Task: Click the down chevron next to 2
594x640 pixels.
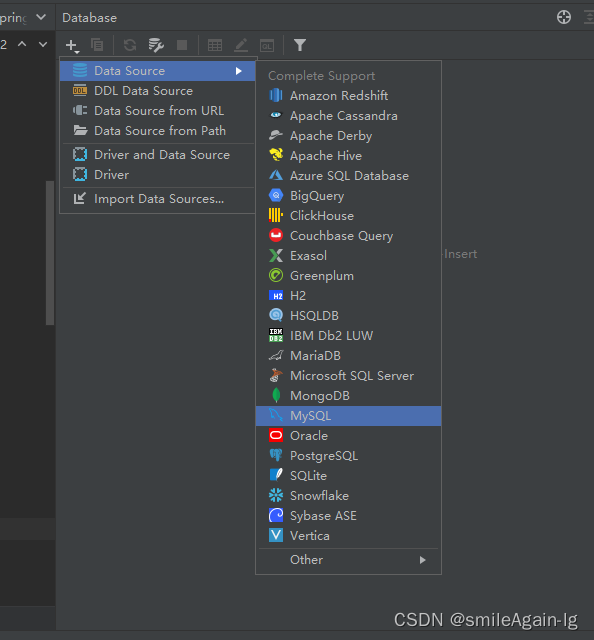Action: pos(43,44)
